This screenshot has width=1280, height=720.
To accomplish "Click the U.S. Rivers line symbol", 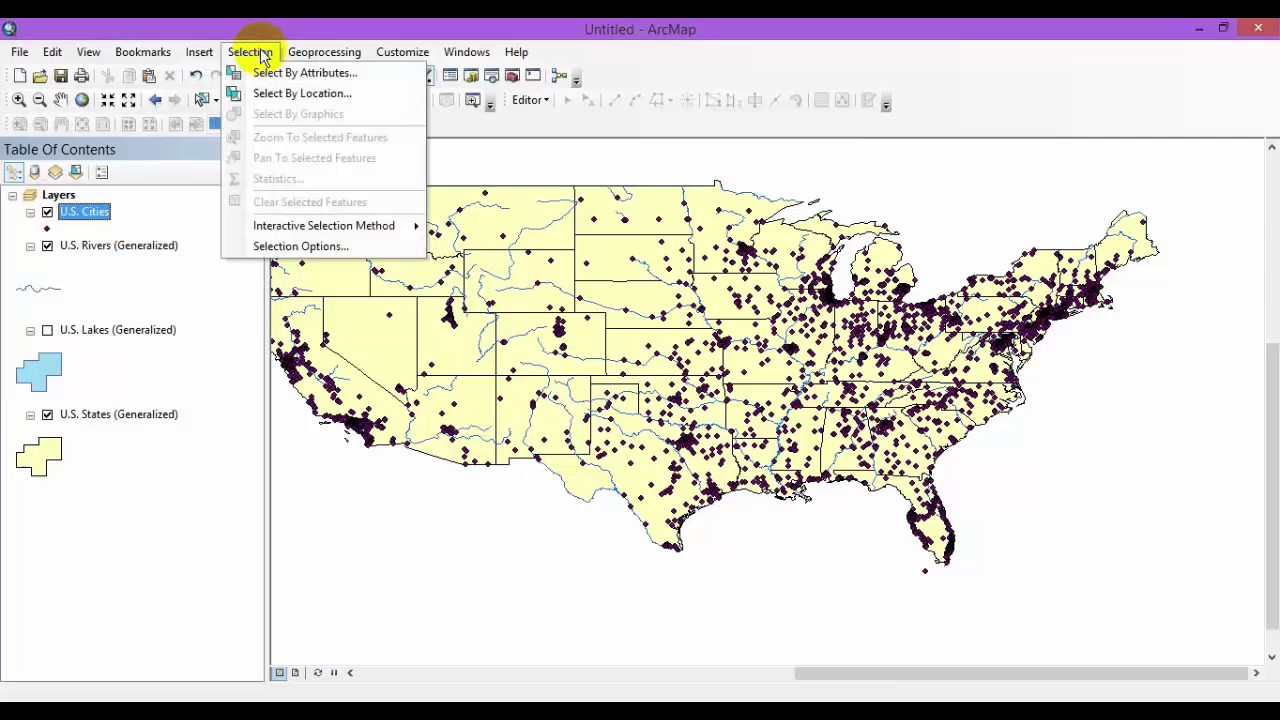I will tap(39, 289).
